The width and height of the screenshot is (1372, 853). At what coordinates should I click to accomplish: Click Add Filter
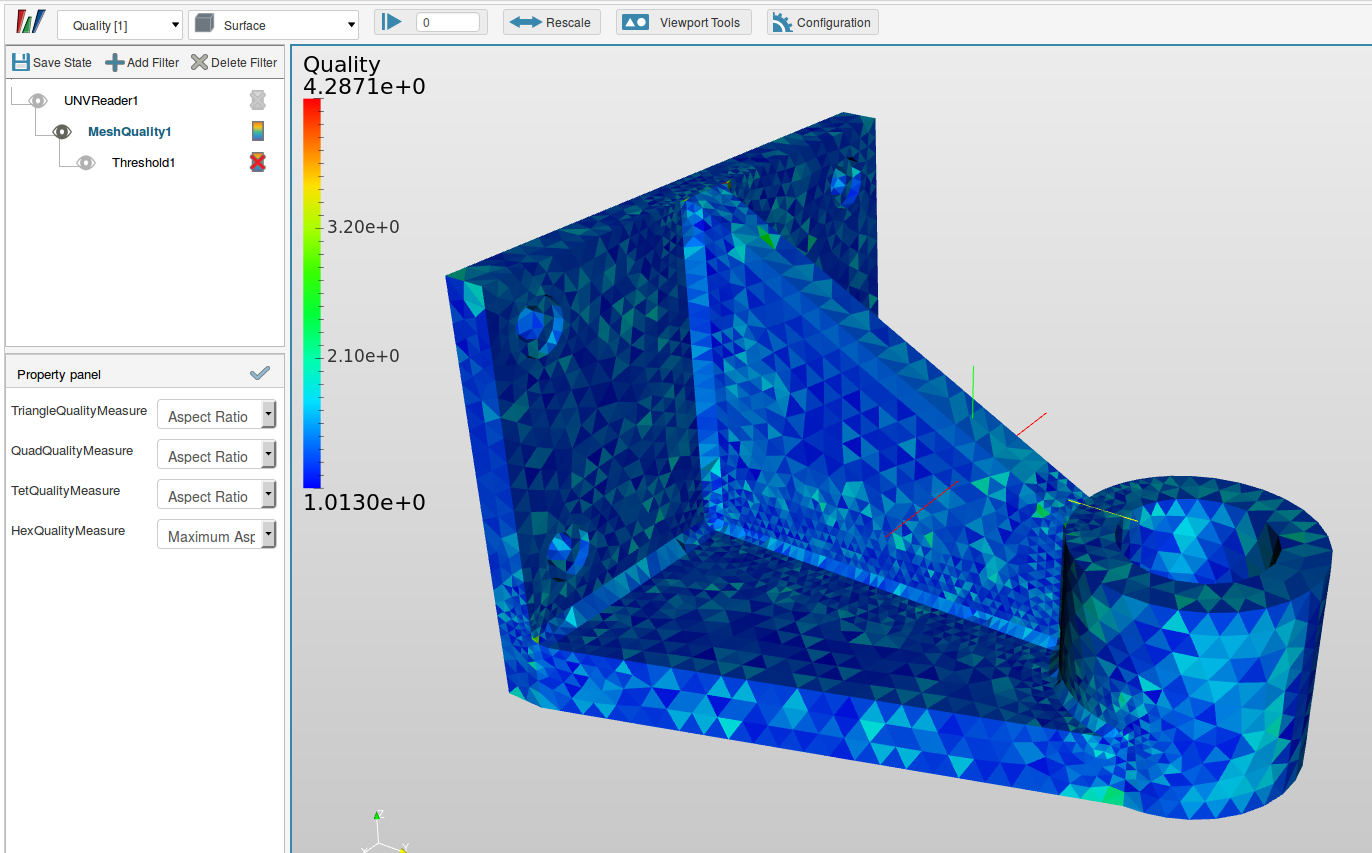pyautogui.click(x=142, y=62)
